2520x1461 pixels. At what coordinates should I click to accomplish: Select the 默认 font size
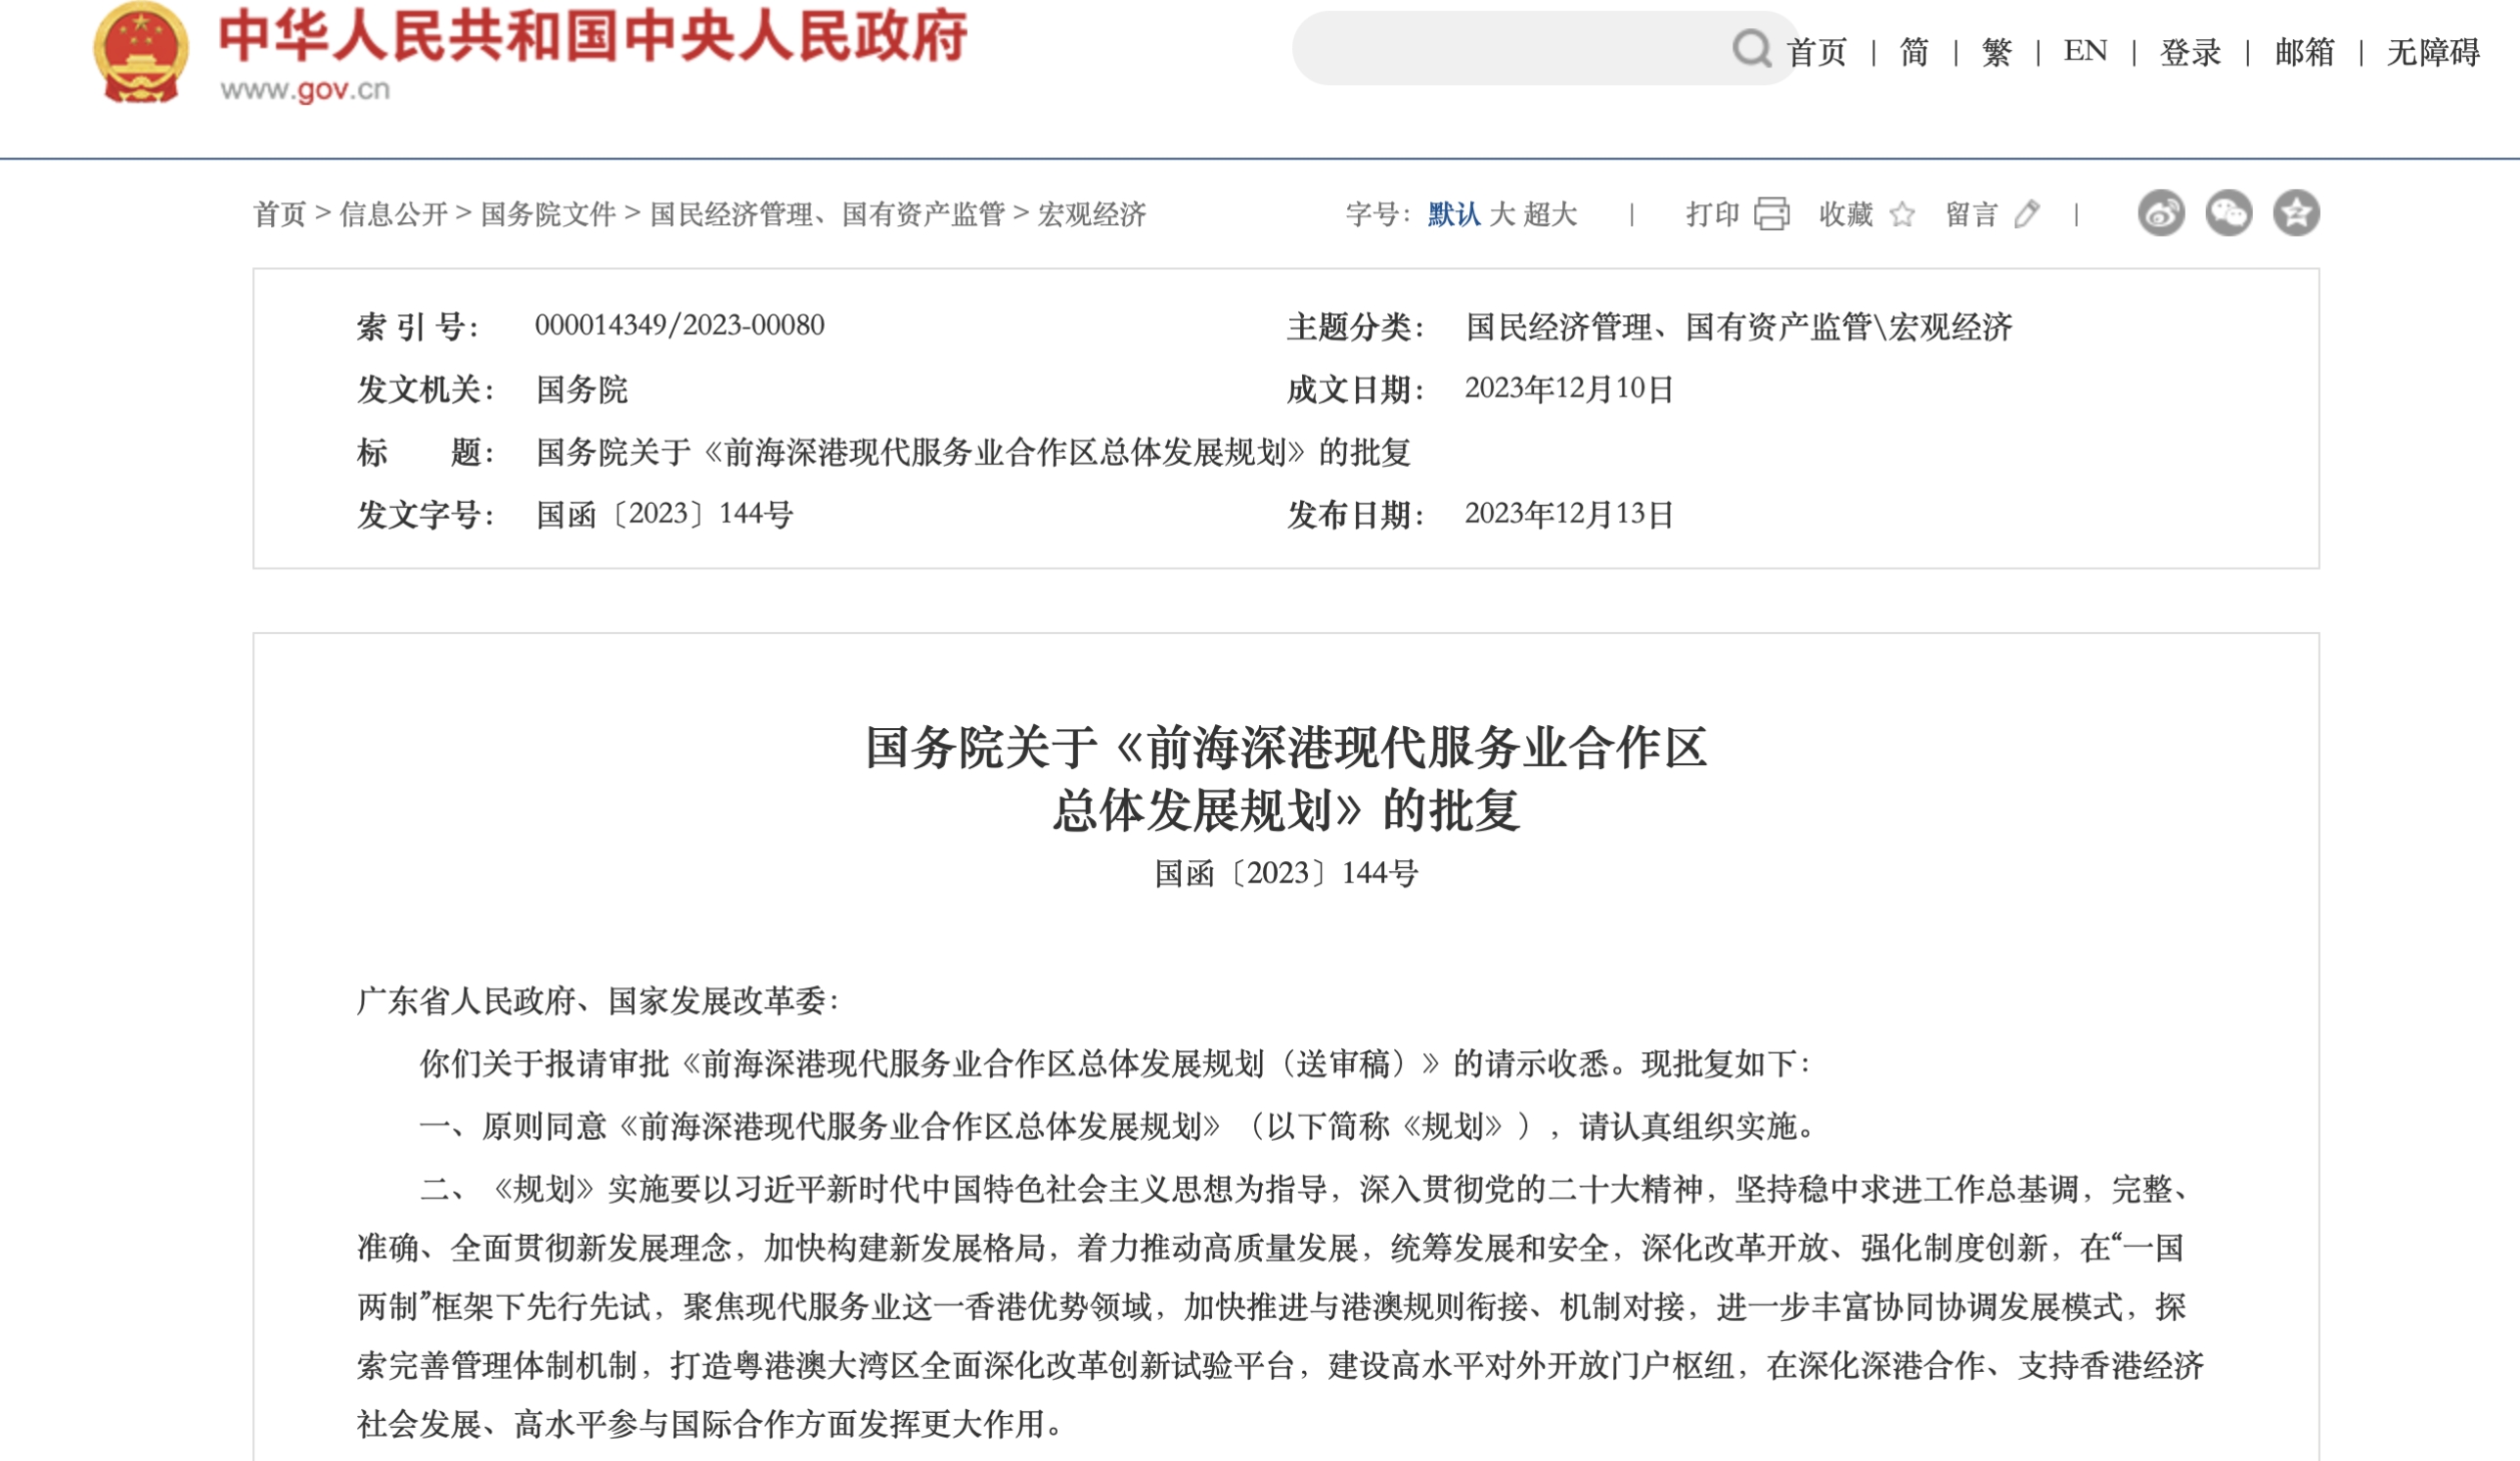point(1453,214)
